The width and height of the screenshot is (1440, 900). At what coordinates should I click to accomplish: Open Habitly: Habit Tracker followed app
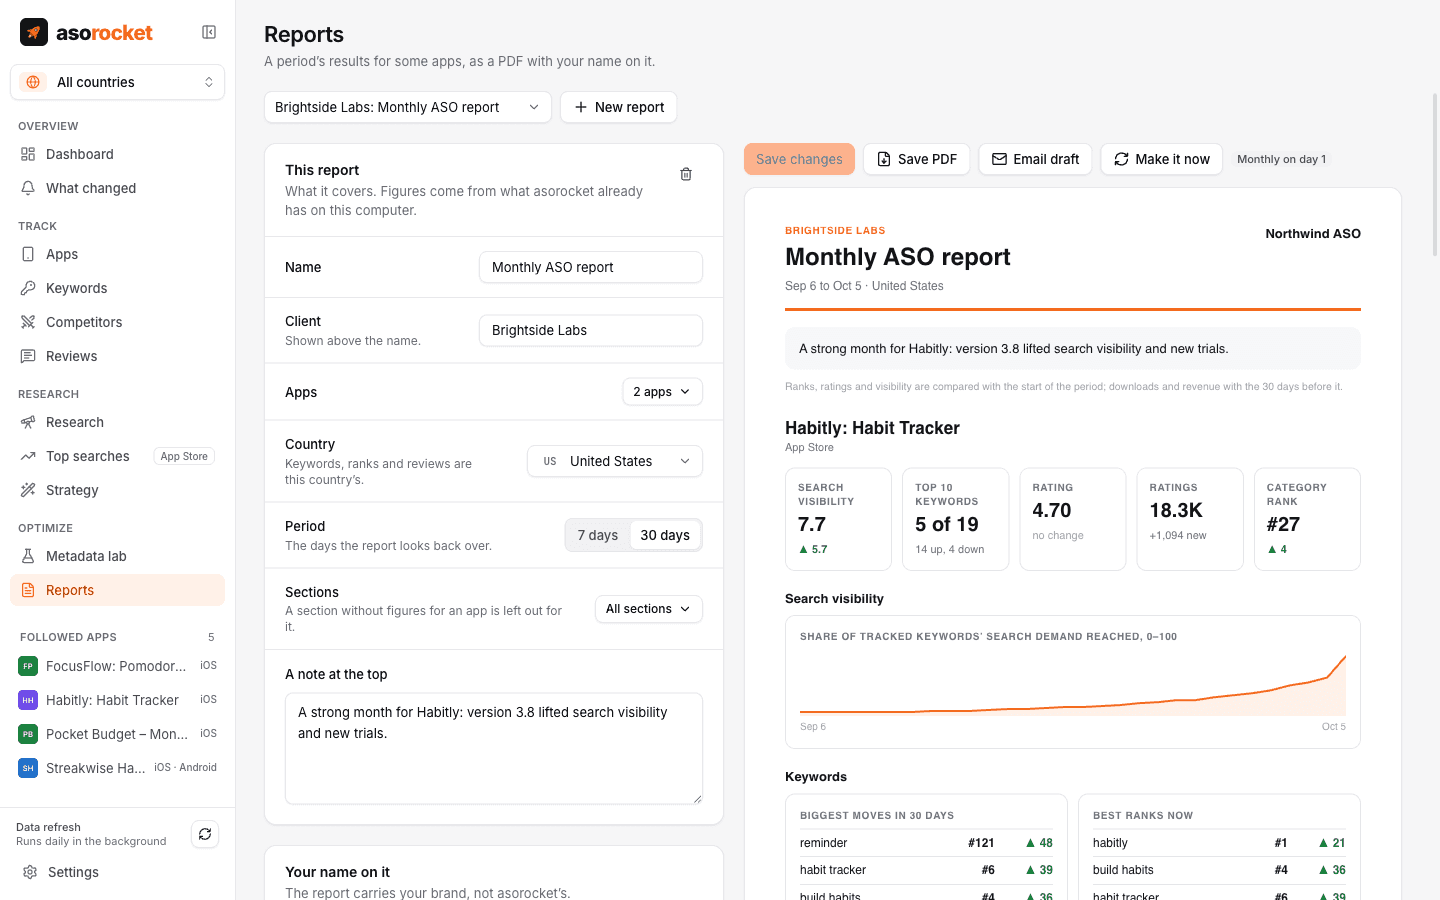click(x=118, y=700)
